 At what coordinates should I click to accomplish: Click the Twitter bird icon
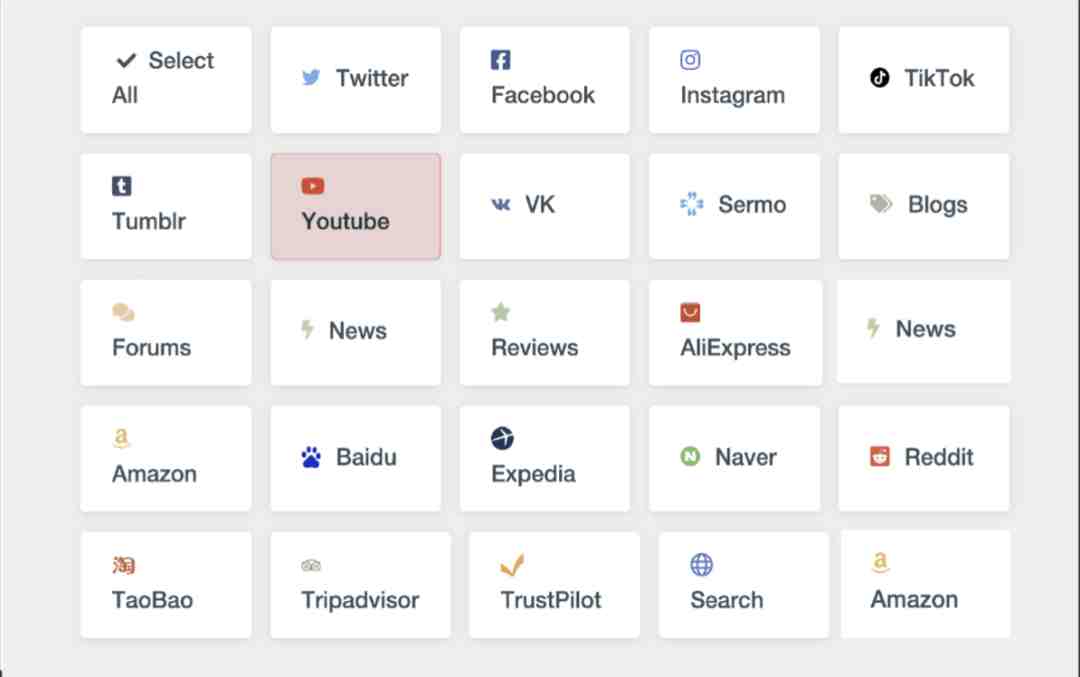pos(311,77)
